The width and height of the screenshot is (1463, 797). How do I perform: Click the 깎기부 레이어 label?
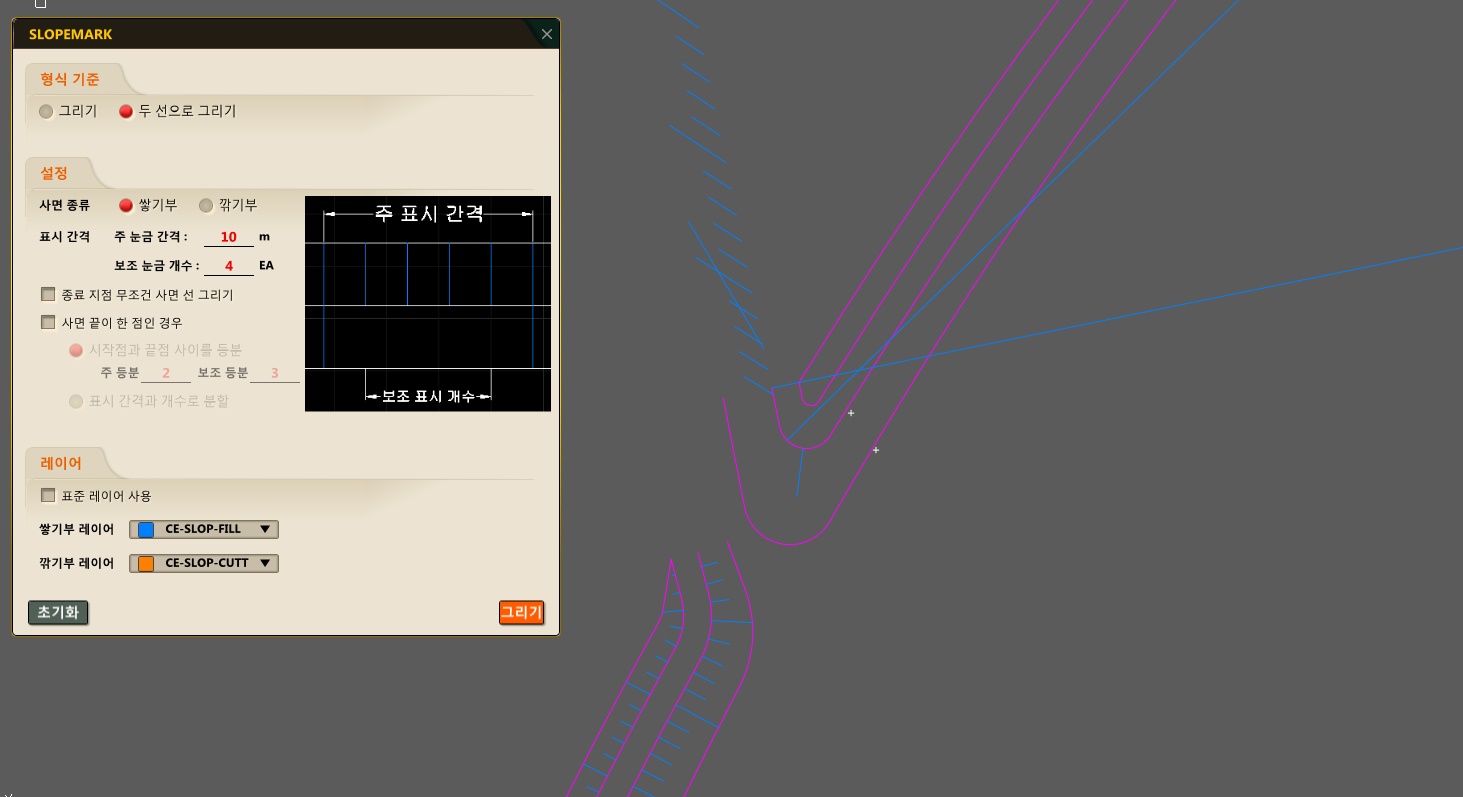[x=76, y=564]
